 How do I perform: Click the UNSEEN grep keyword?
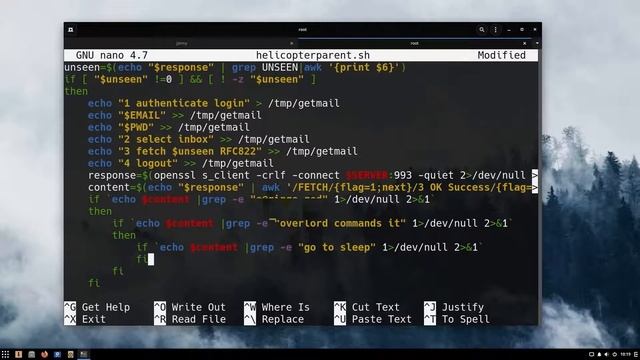tap(280, 67)
